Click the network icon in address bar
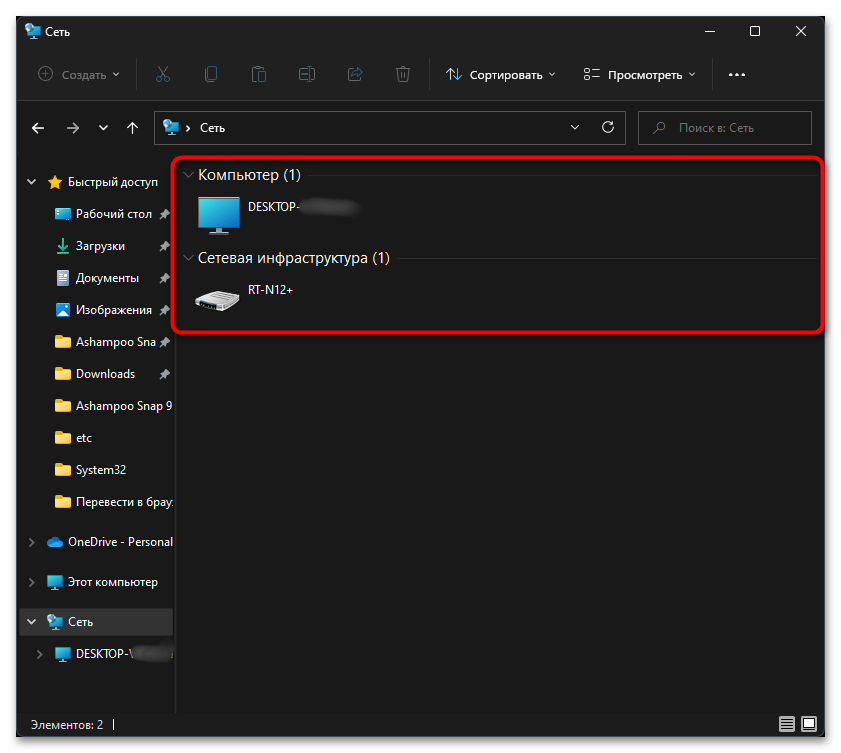 click(x=171, y=127)
